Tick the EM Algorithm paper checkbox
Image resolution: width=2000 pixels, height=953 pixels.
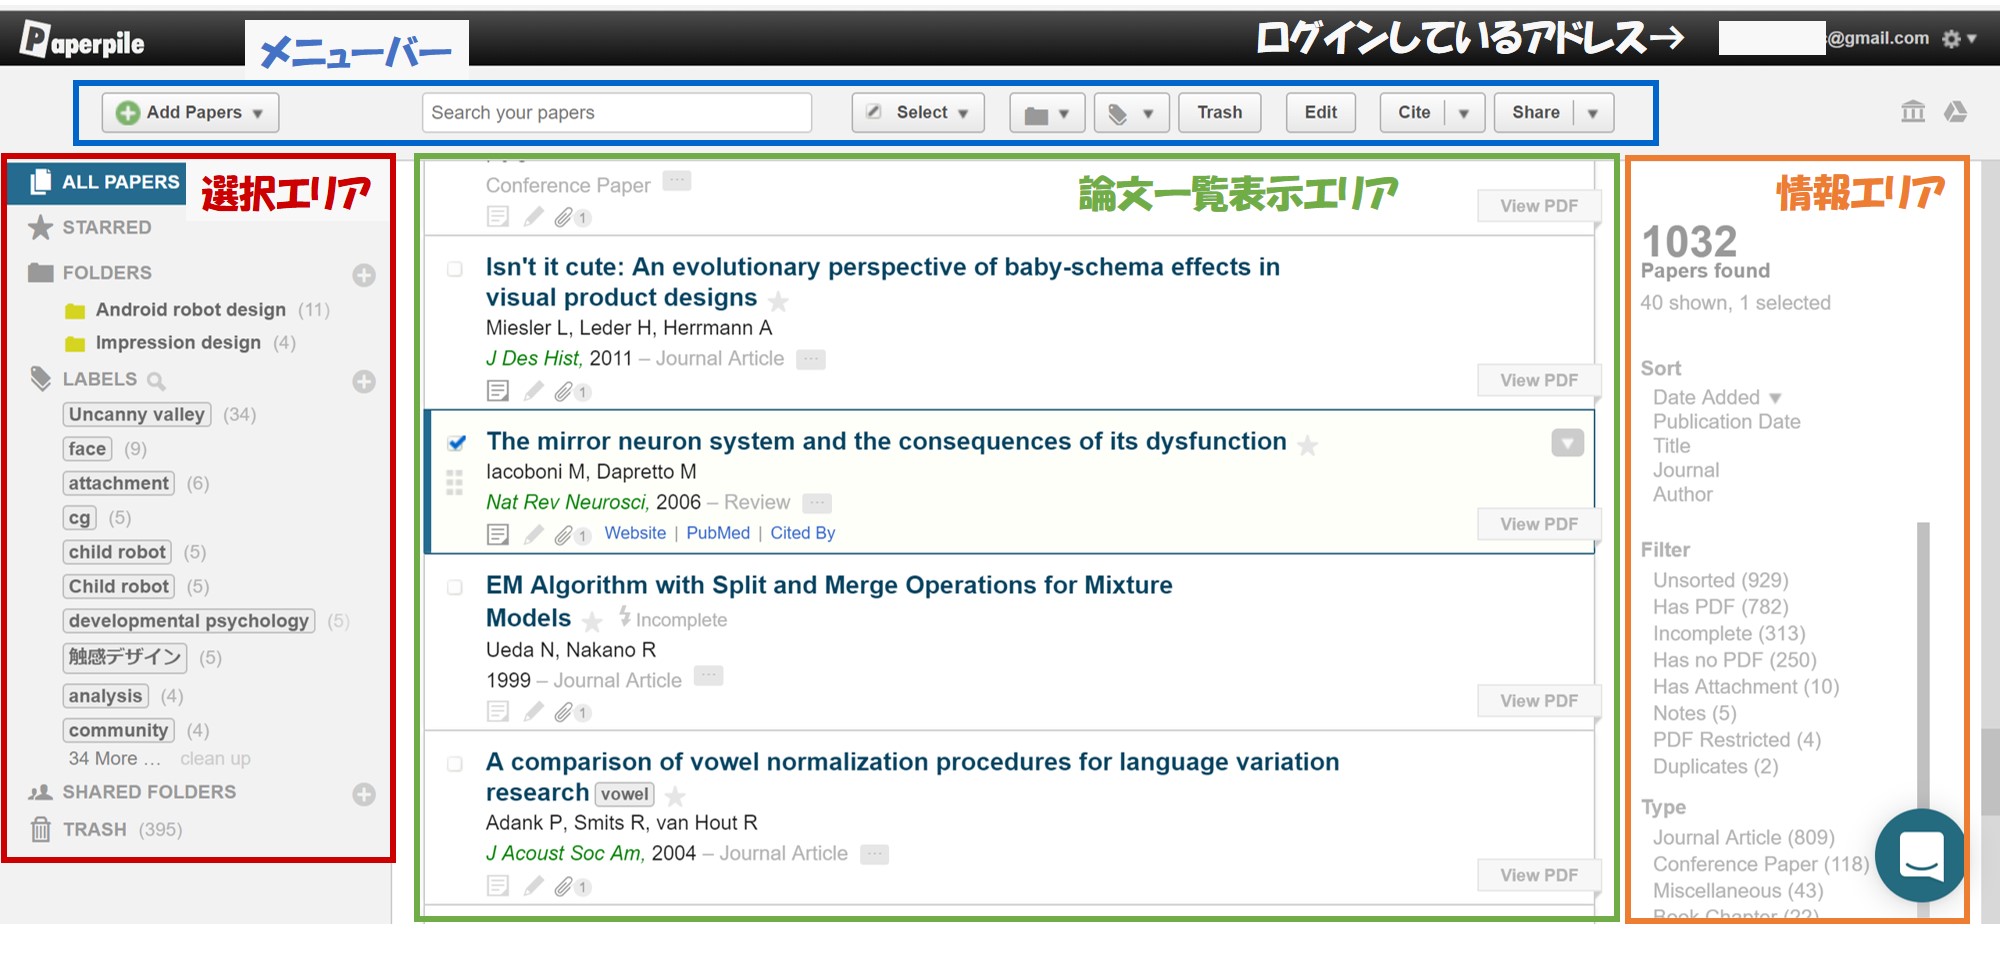(x=455, y=587)
